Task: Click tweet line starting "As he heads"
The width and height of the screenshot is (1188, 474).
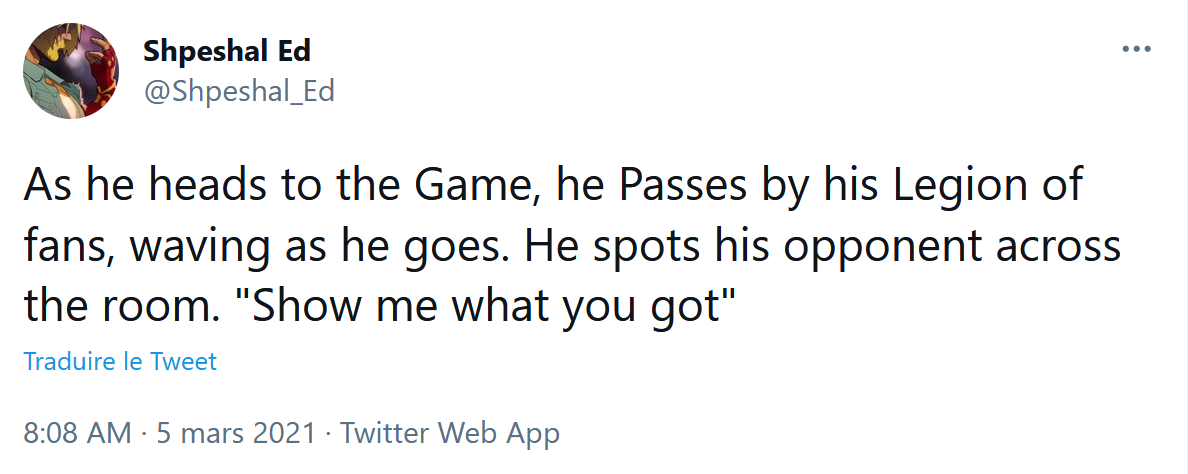Action: [x=553, y=188]
